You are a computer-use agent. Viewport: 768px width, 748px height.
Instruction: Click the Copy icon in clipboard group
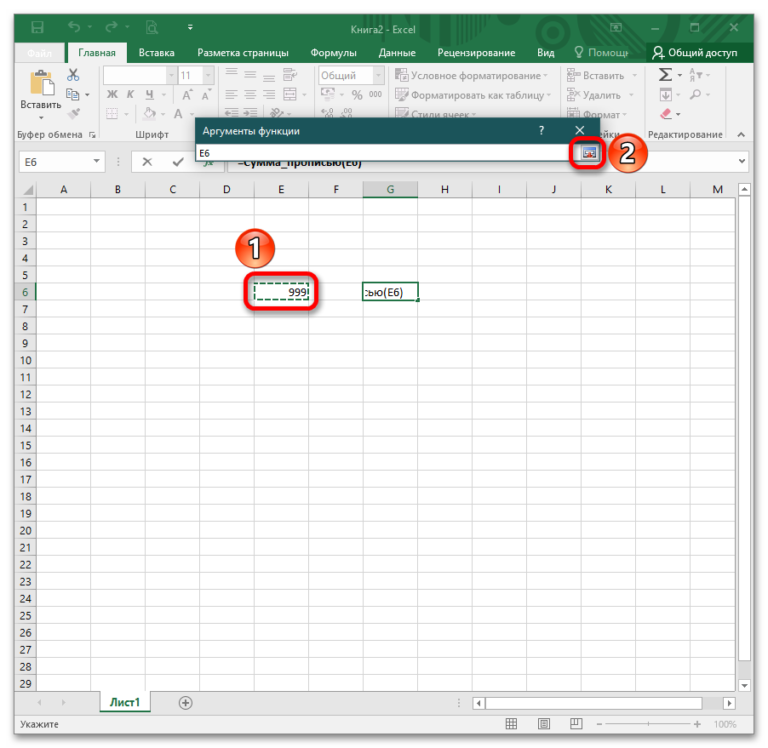[x=72, y=94]
